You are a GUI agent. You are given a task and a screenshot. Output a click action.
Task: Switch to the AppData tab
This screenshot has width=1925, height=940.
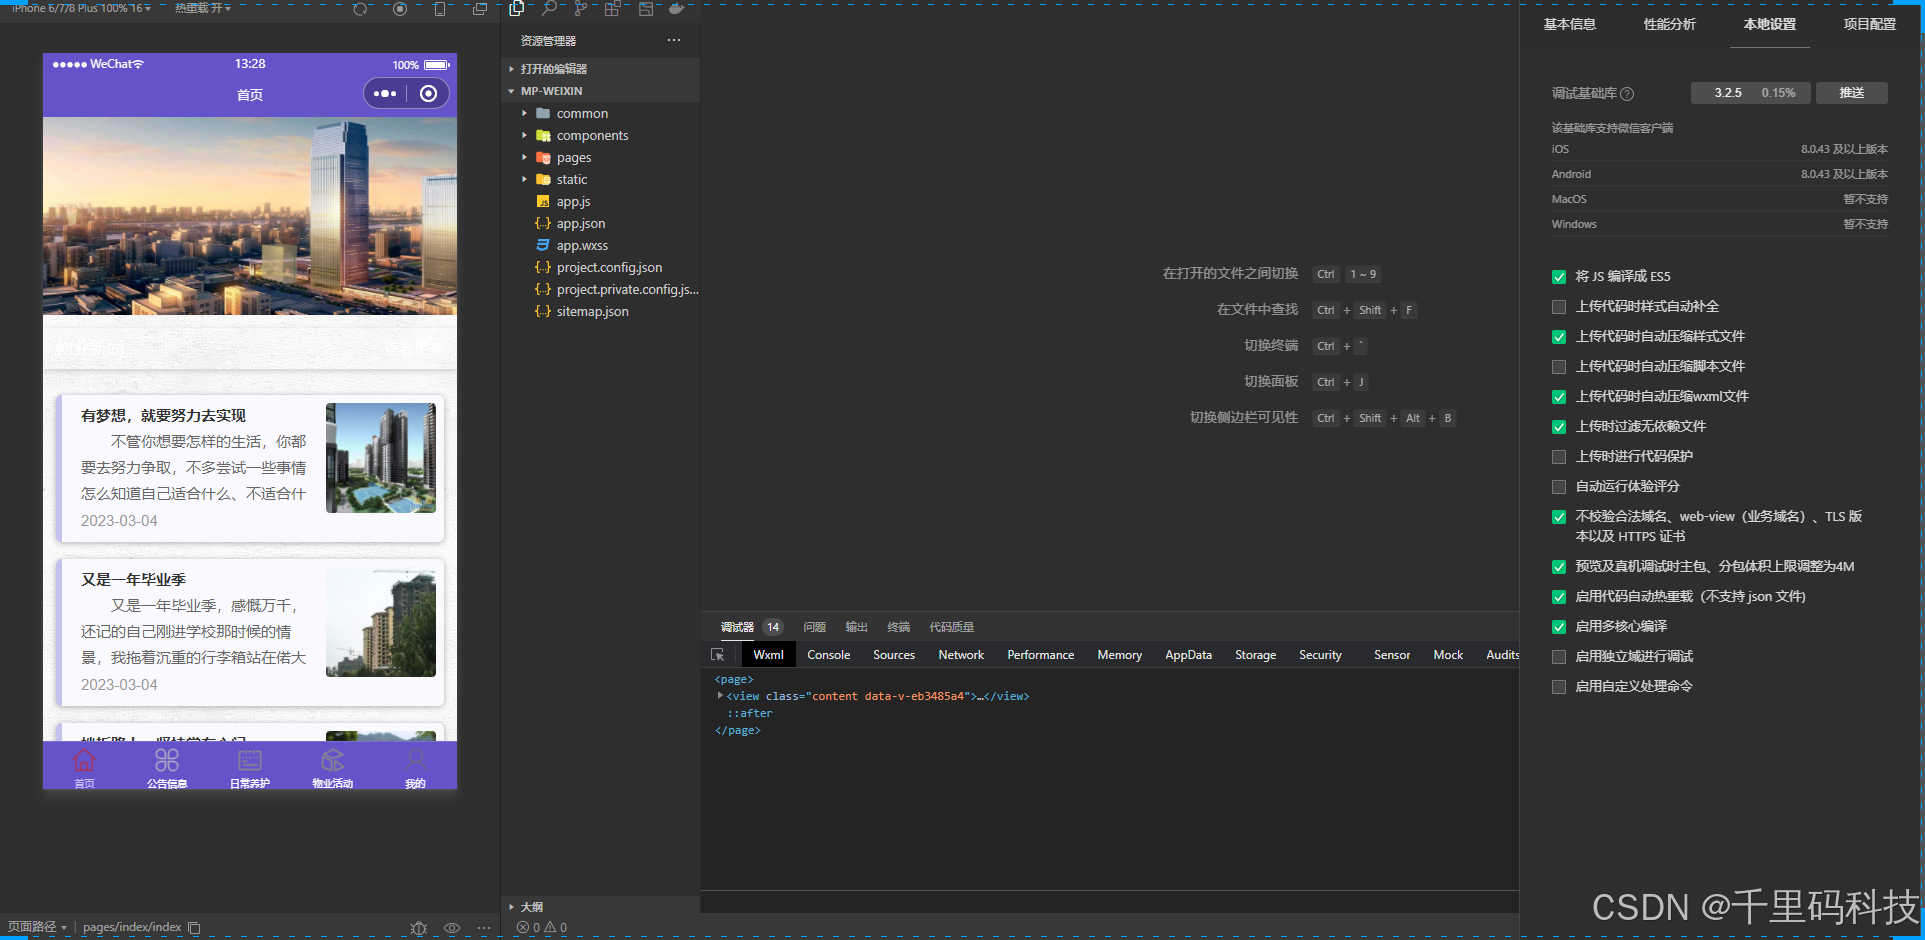[1188, 655]
